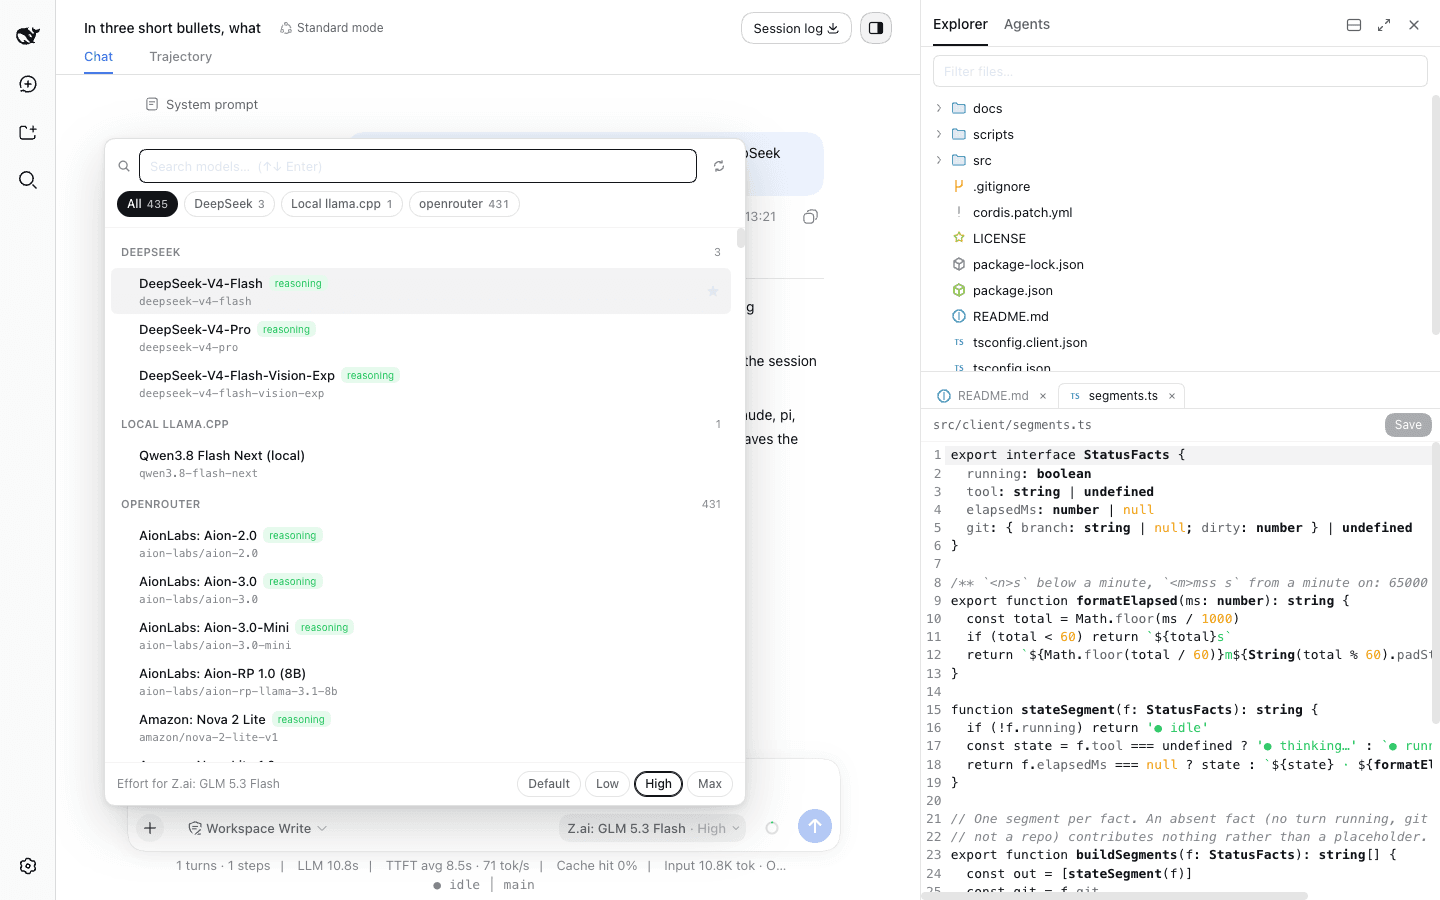Open the new workspace folder icon

(x=28, y=132)
